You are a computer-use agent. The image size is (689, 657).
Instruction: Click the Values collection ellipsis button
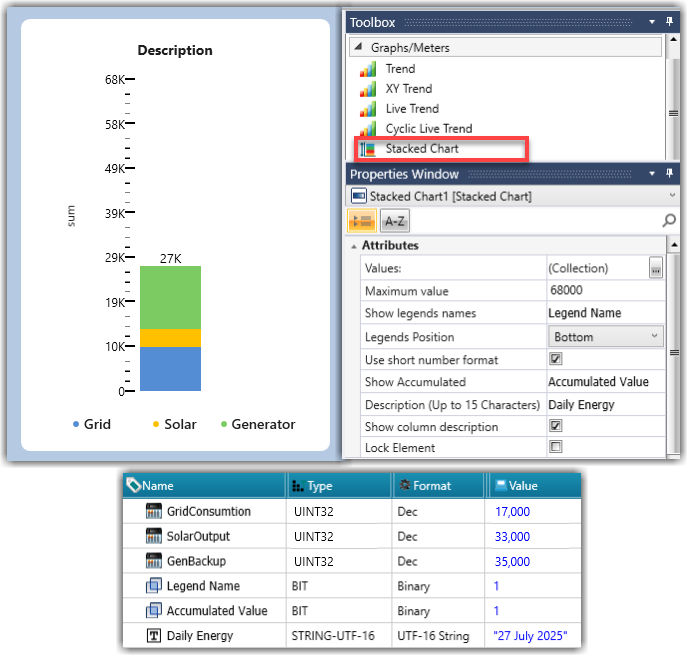655,268
